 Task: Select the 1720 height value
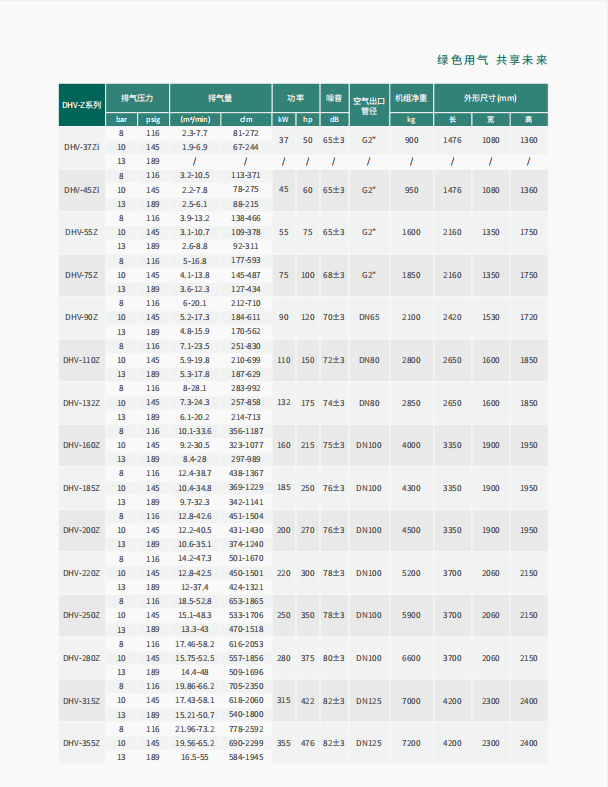529,317
